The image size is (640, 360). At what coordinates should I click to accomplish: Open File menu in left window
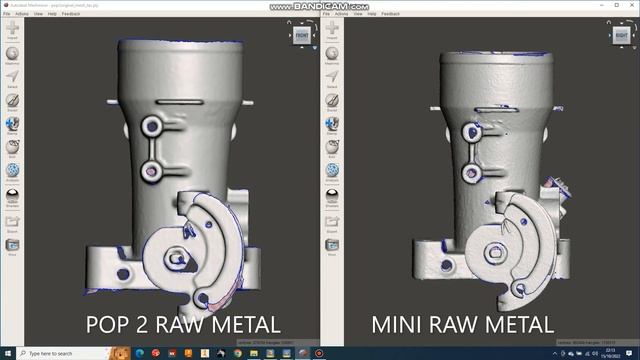(7, 14)
